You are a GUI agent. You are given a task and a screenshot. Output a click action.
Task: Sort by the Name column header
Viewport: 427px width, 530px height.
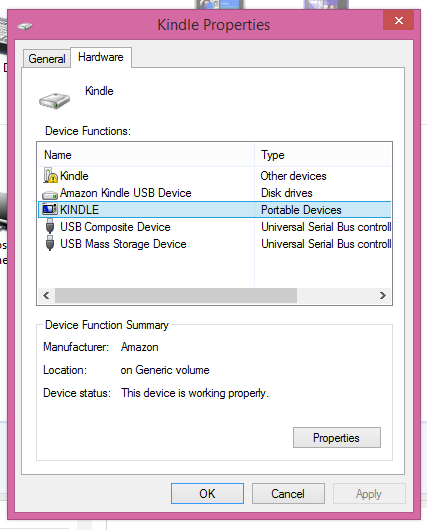coord(146,155)
